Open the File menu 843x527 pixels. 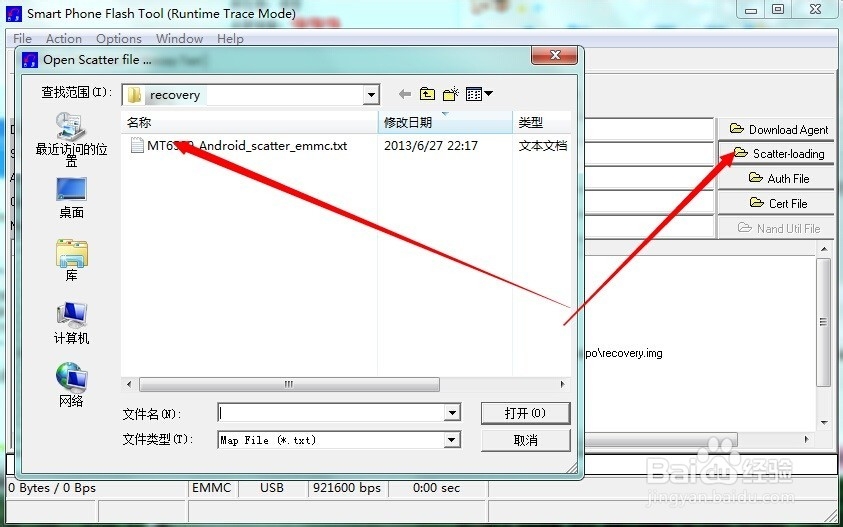(x=22, y=39)
